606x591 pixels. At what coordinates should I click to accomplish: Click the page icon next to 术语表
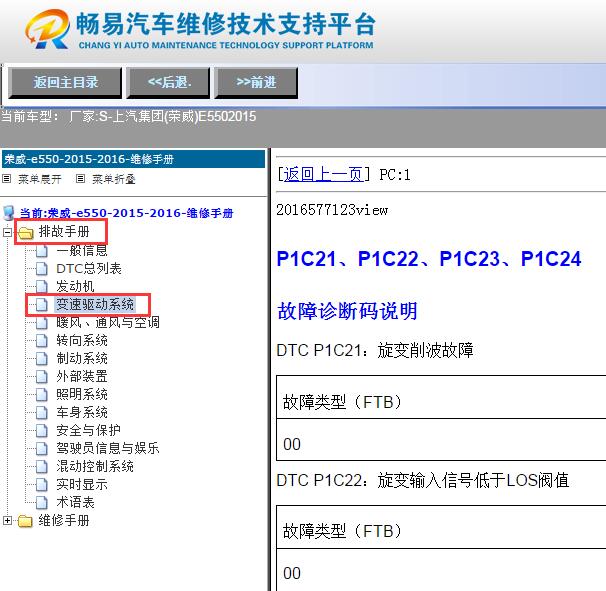[41, 502]
